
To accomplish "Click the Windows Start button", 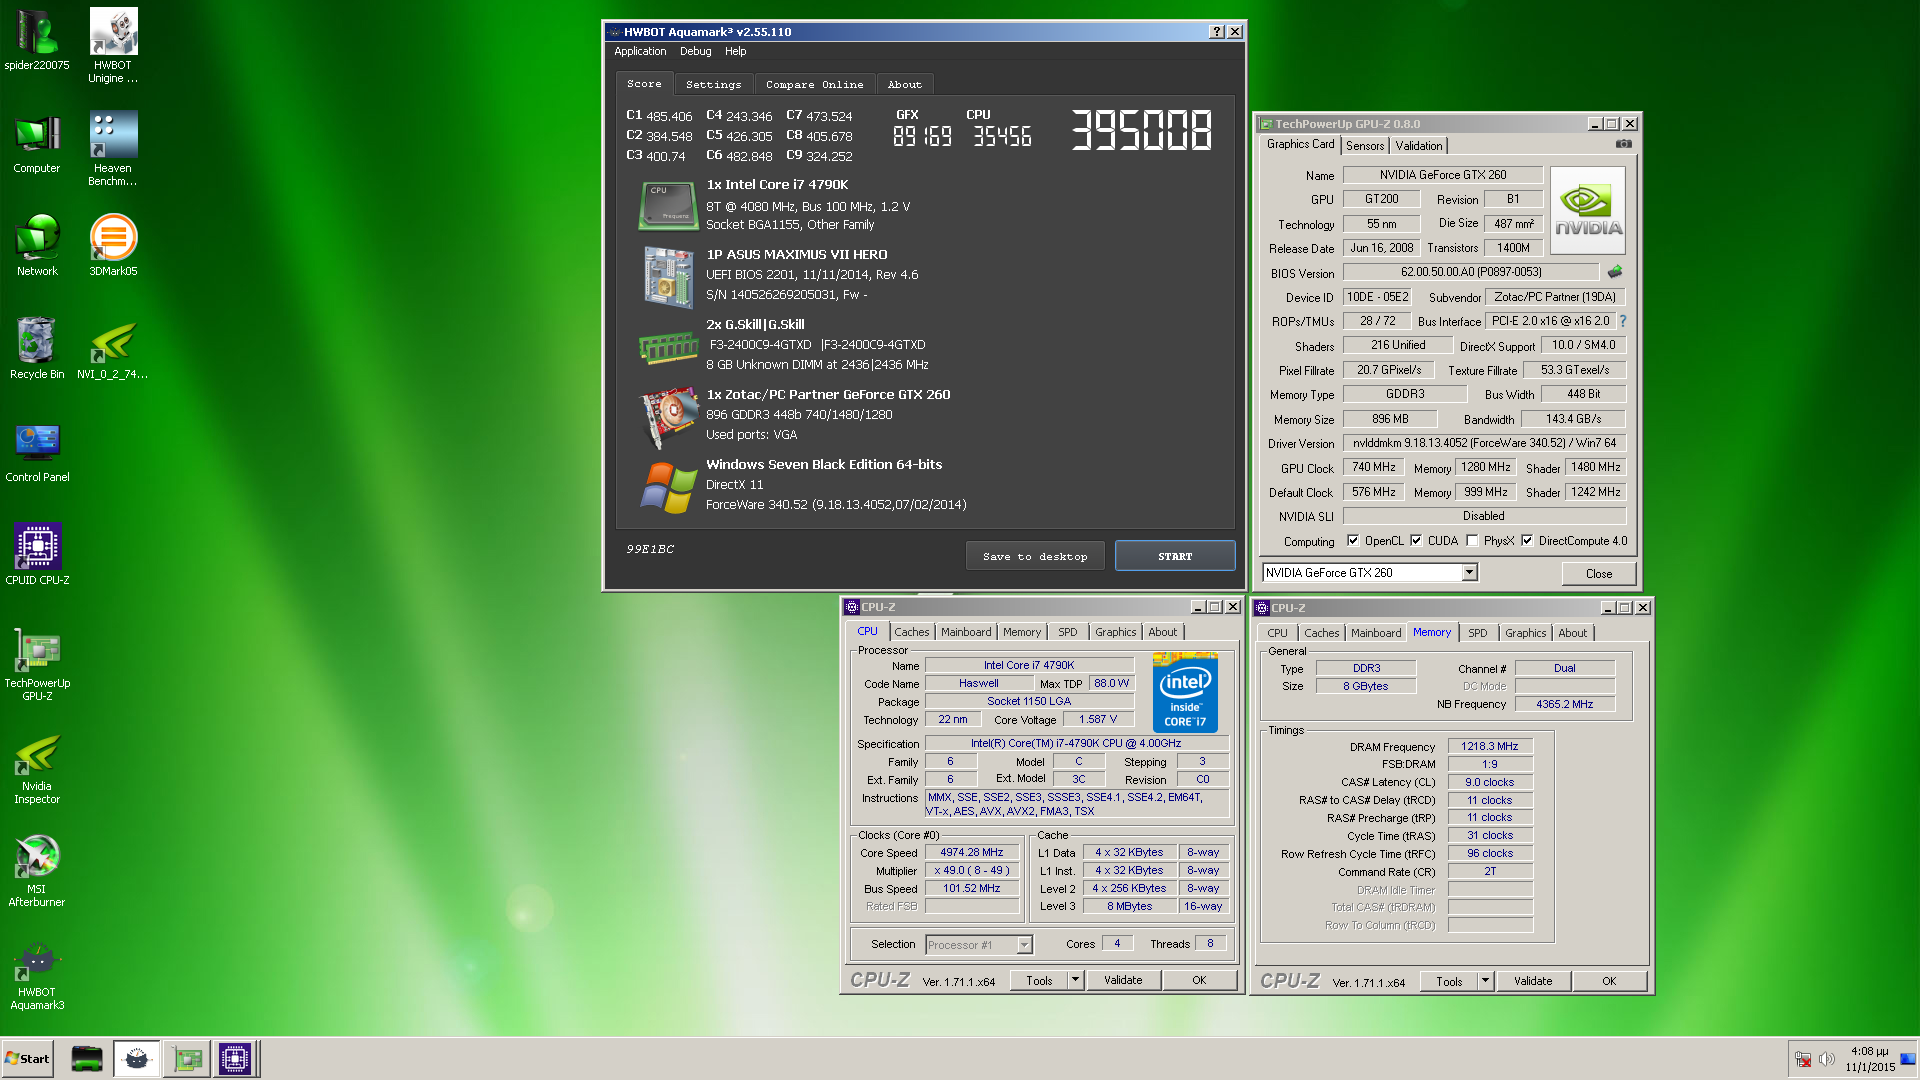I will click(27, 1059).
